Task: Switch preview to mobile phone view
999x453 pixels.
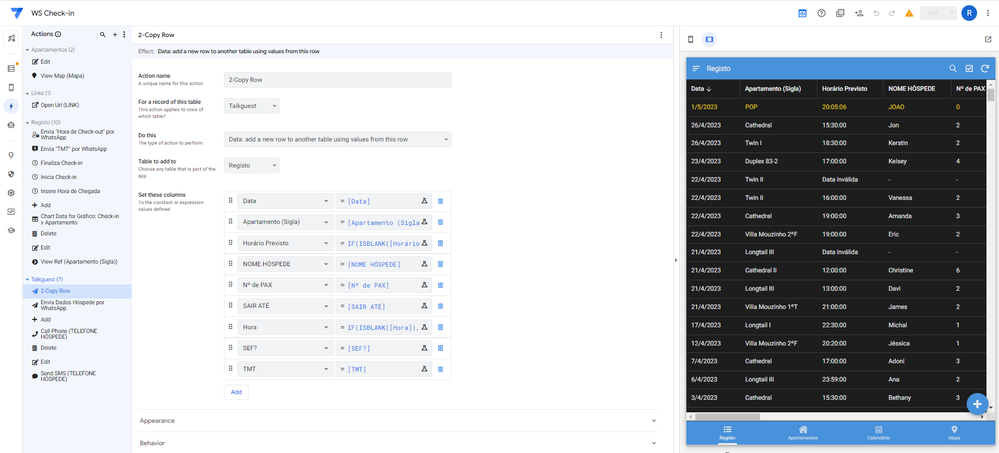Action: [691, 40]
